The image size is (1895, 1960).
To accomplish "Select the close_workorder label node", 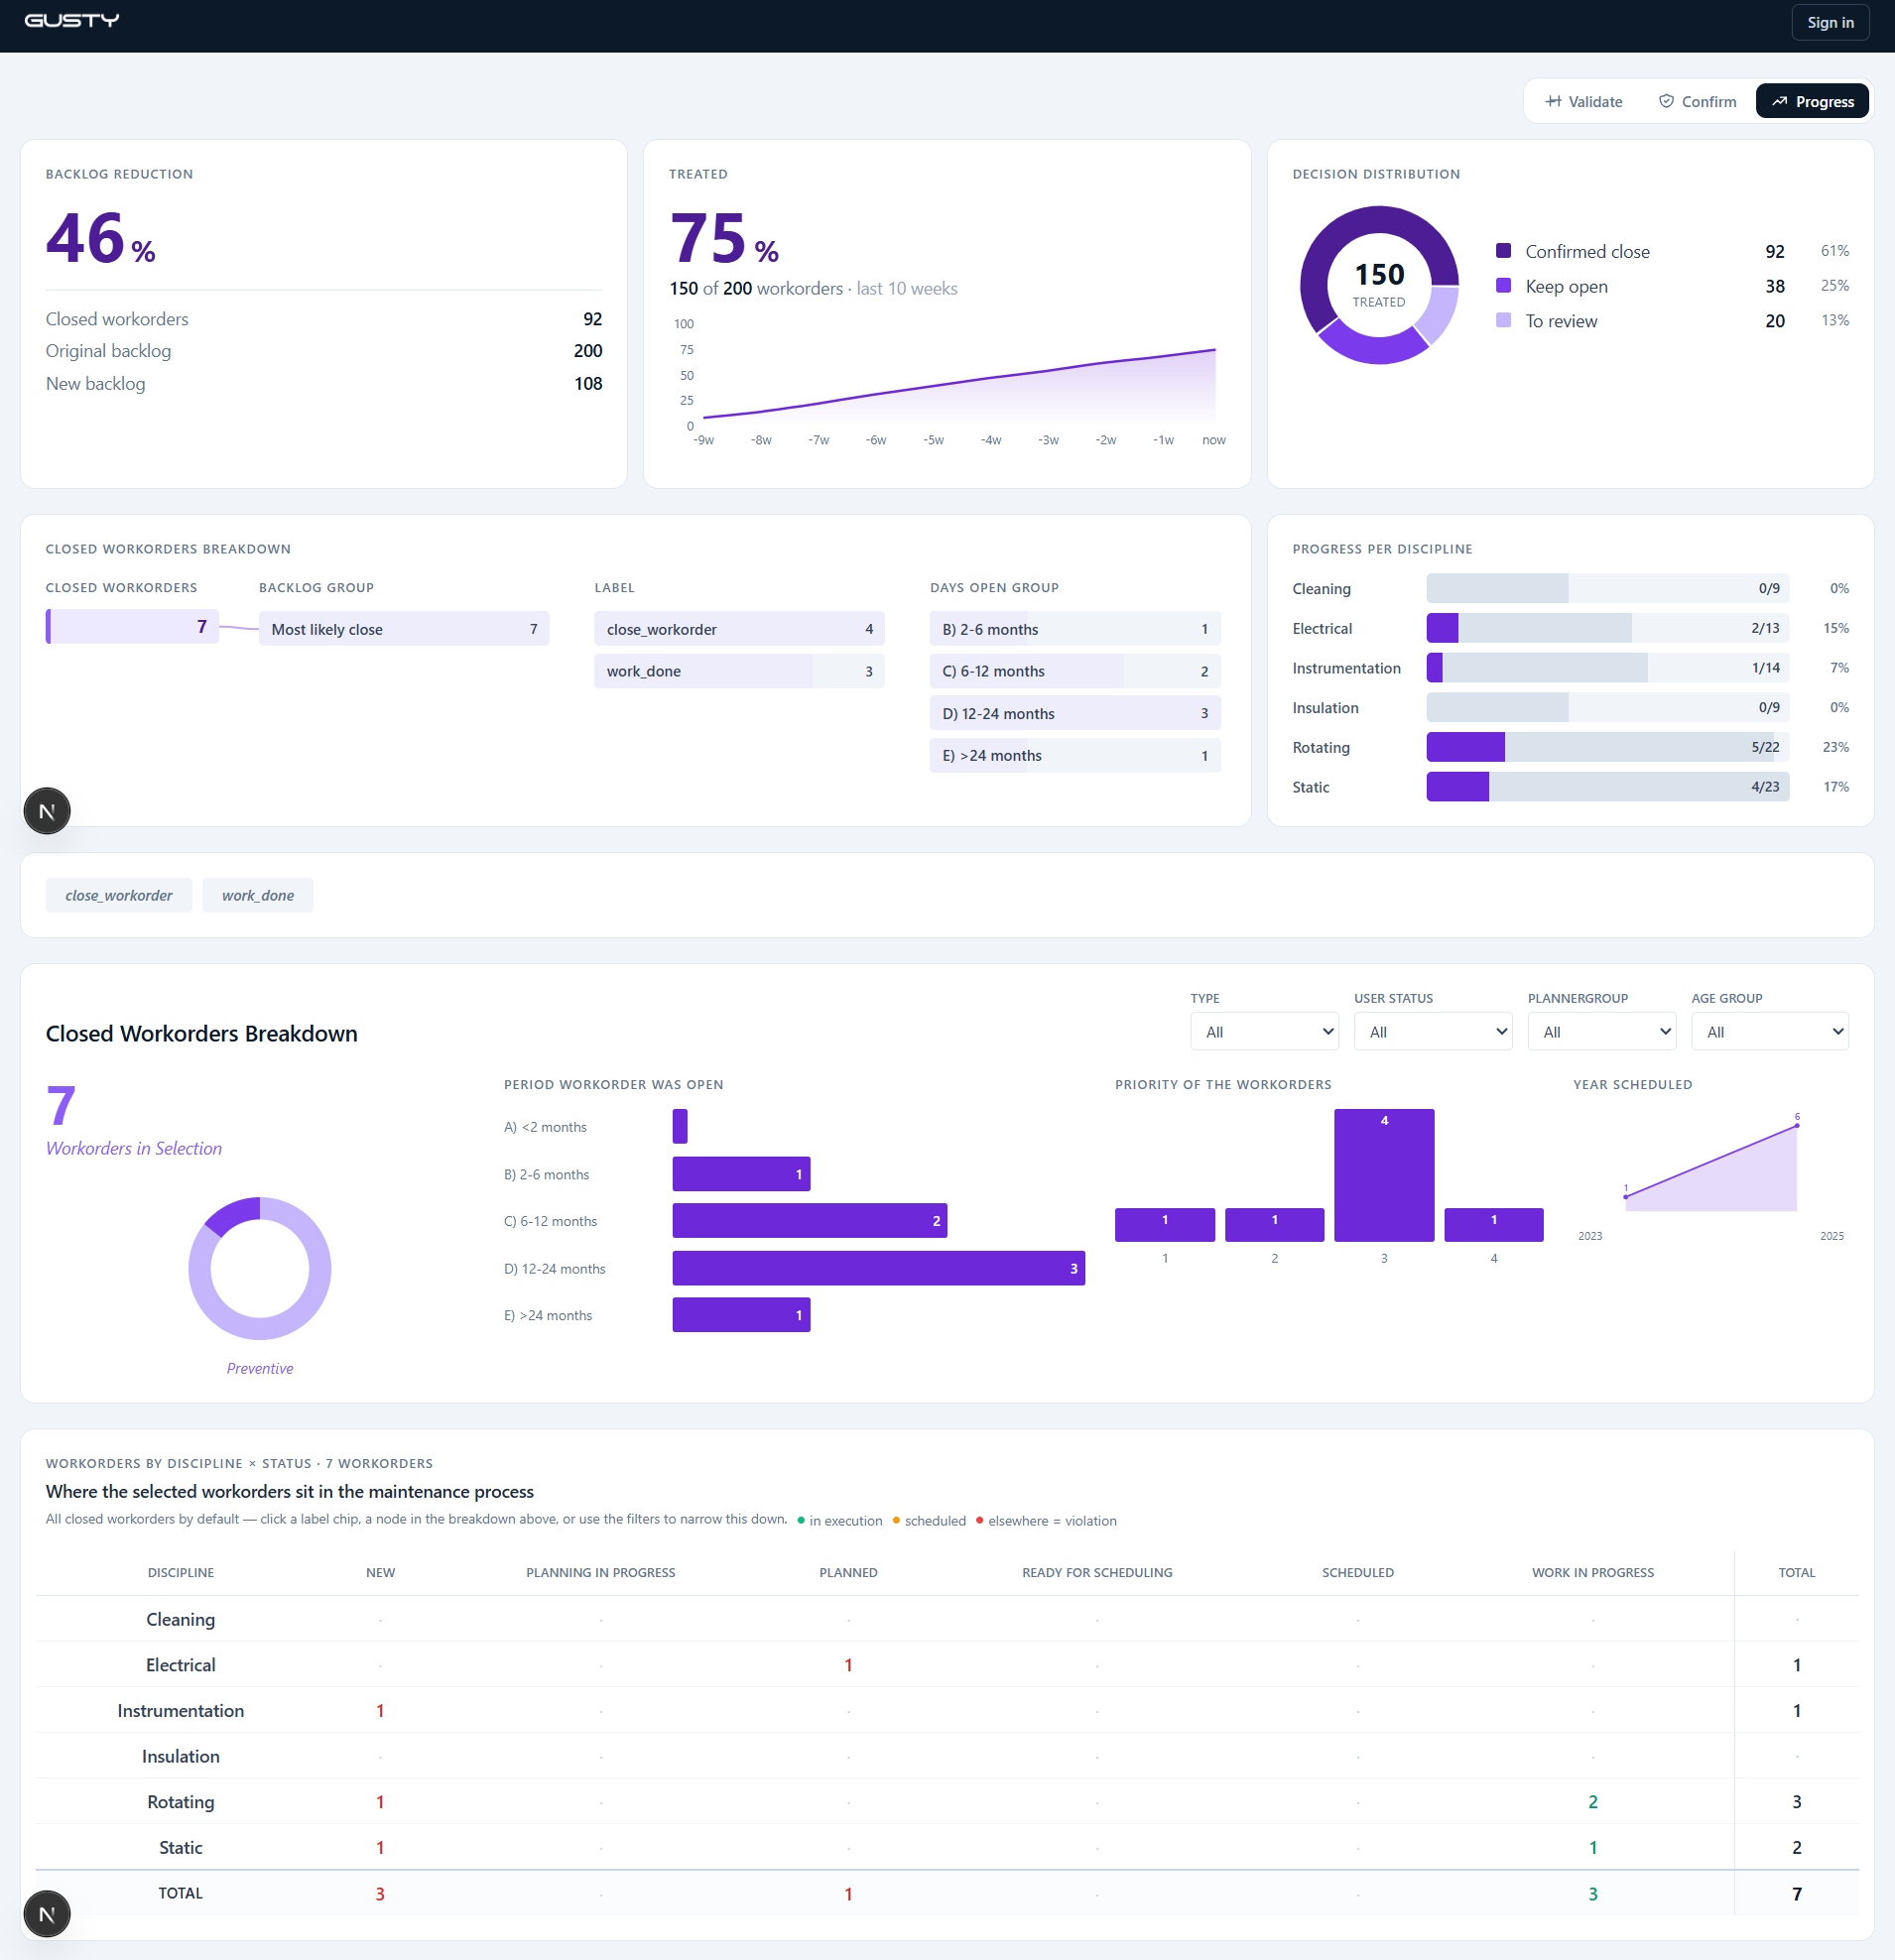I will [x=739, y=629].
